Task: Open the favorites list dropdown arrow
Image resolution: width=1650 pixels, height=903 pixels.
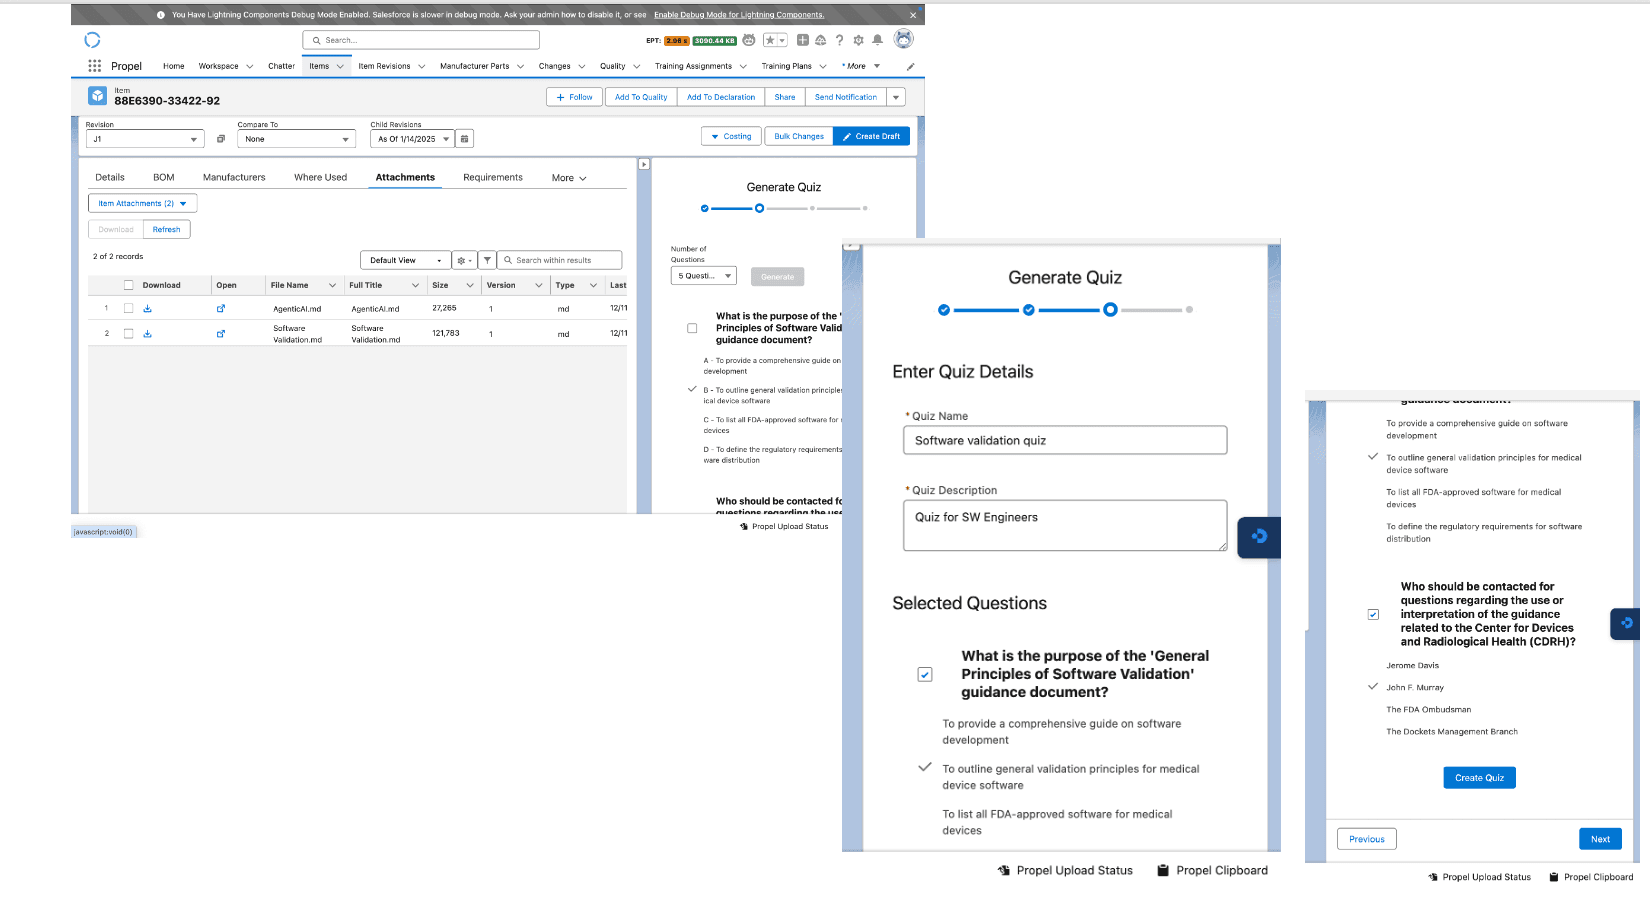Action: click(x=782, y=40)
